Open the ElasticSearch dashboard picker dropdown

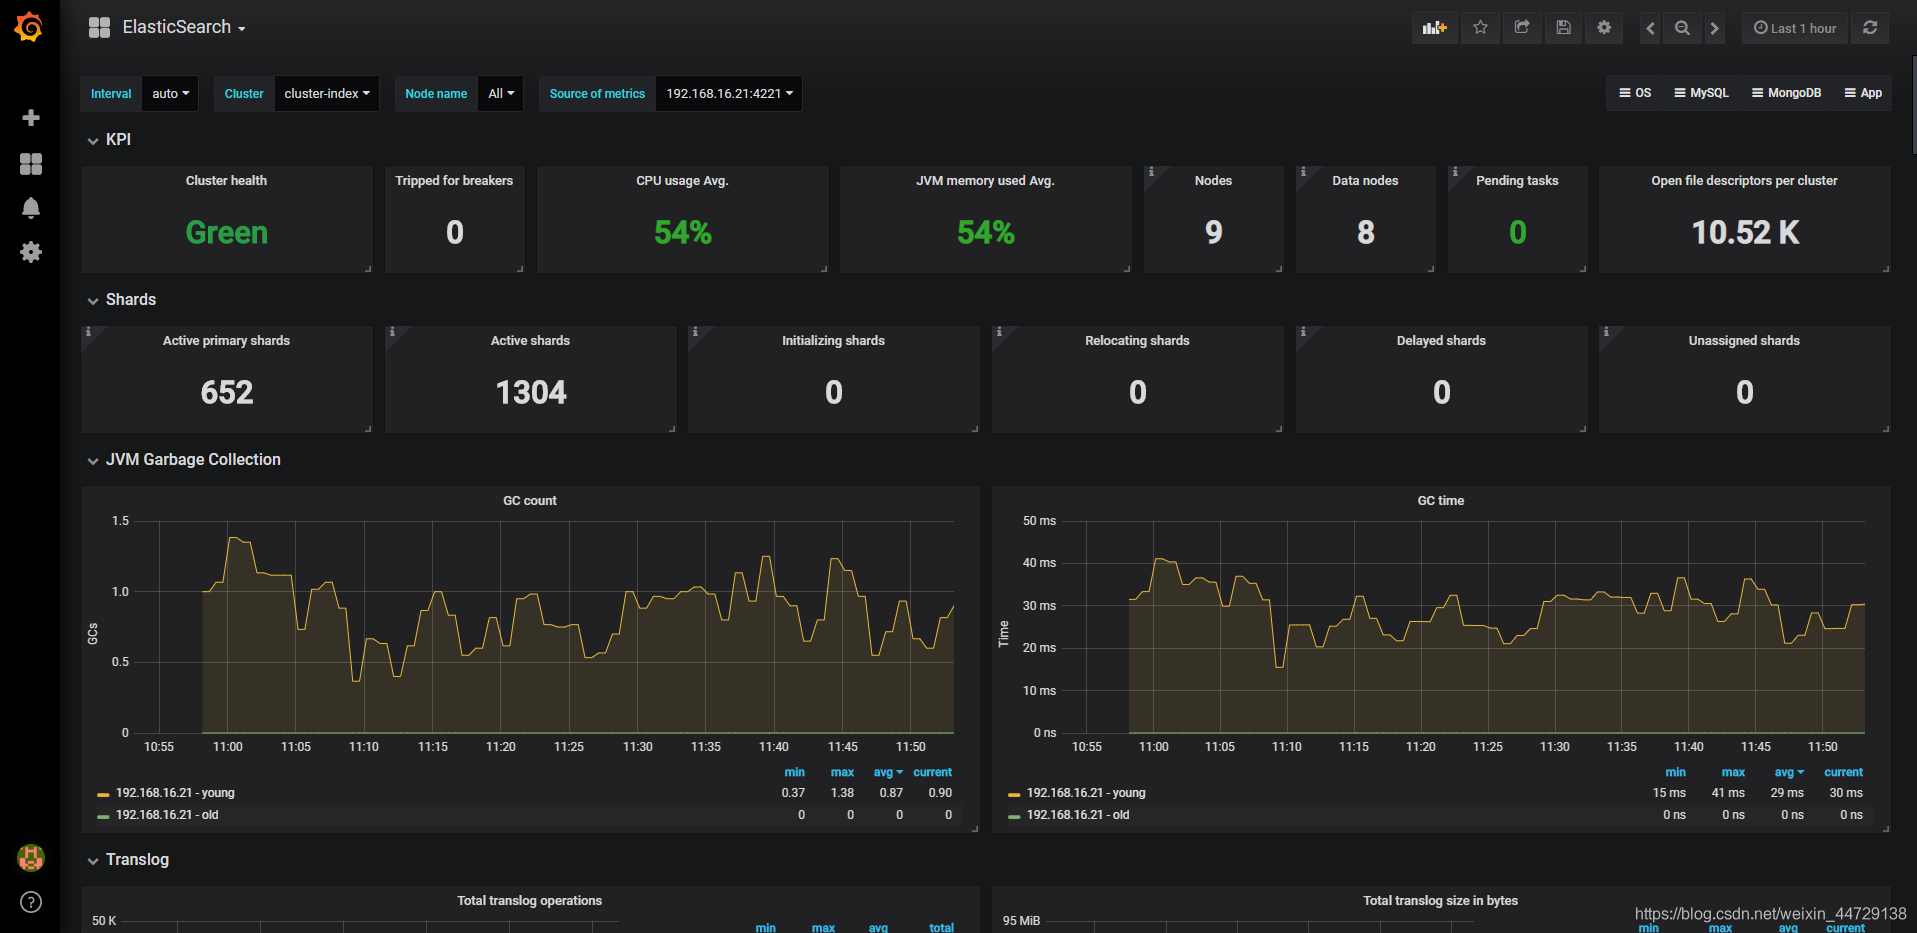point(167,27)
